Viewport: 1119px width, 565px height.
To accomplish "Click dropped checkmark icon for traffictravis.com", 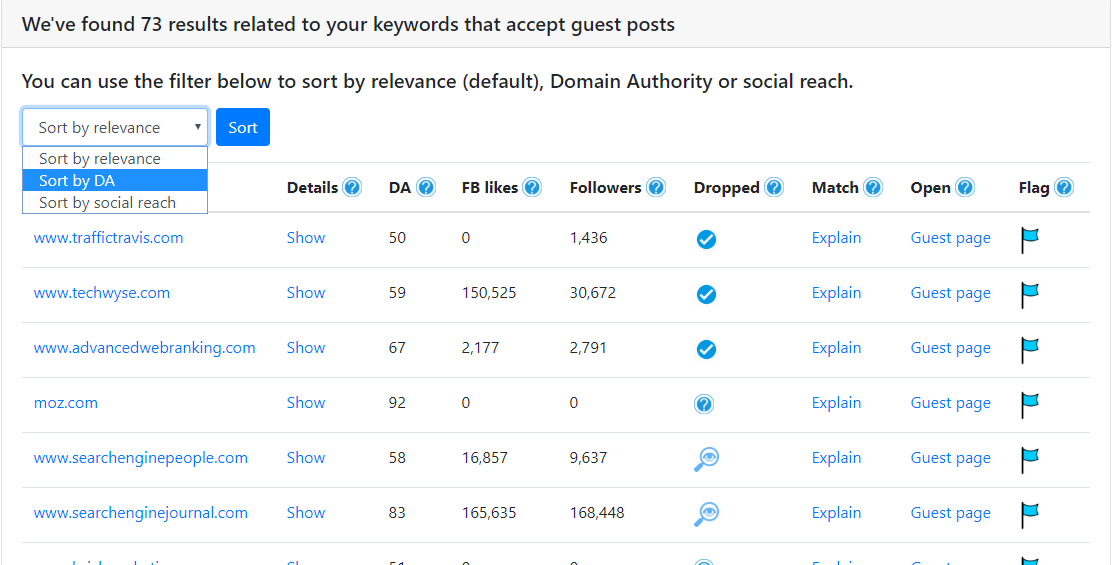I will click(x=707, y=240).
